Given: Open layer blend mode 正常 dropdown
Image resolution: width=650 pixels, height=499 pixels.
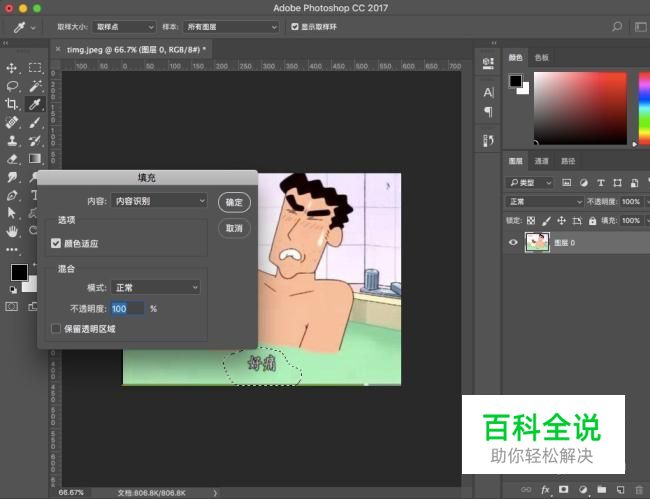Looking at the screenshot, I should pyautogui.click(x=544, y=202).
